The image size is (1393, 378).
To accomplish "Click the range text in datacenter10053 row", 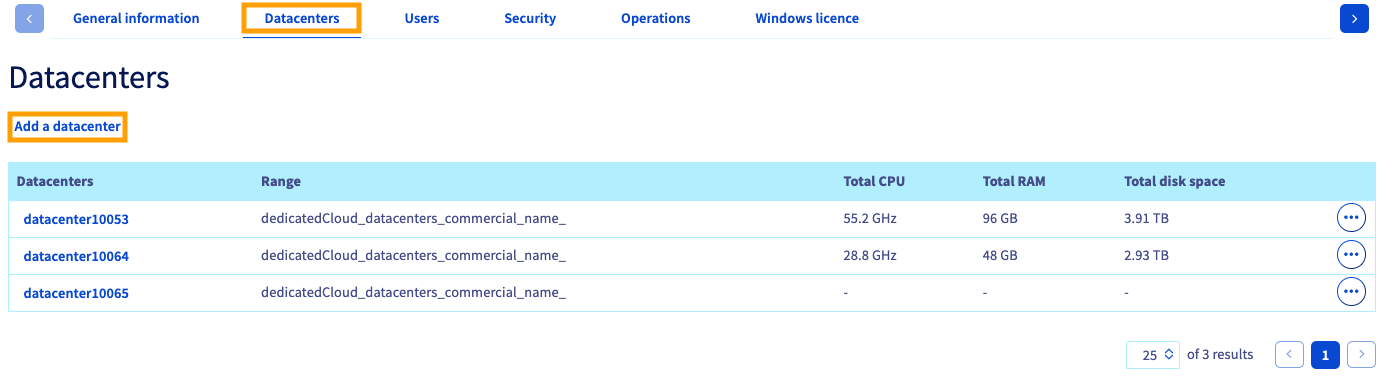I will (x=413, y=218).
